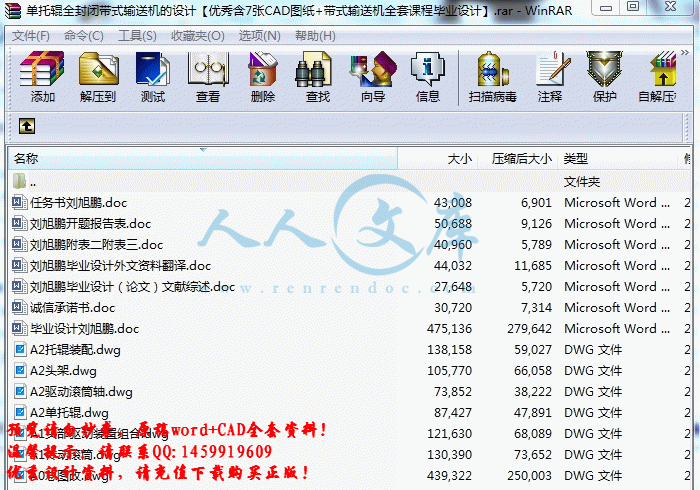Select file 刘旭鹏附表二附表三.doc
The image size is (700, 490).
coord(350,245)
